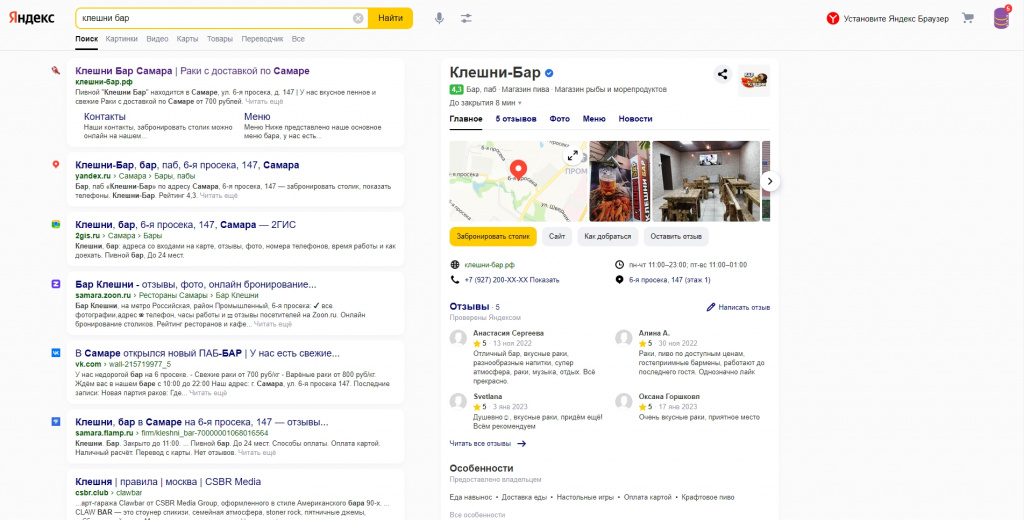
Task: Switch to the Видео search tab
Action: pos(157,39)
